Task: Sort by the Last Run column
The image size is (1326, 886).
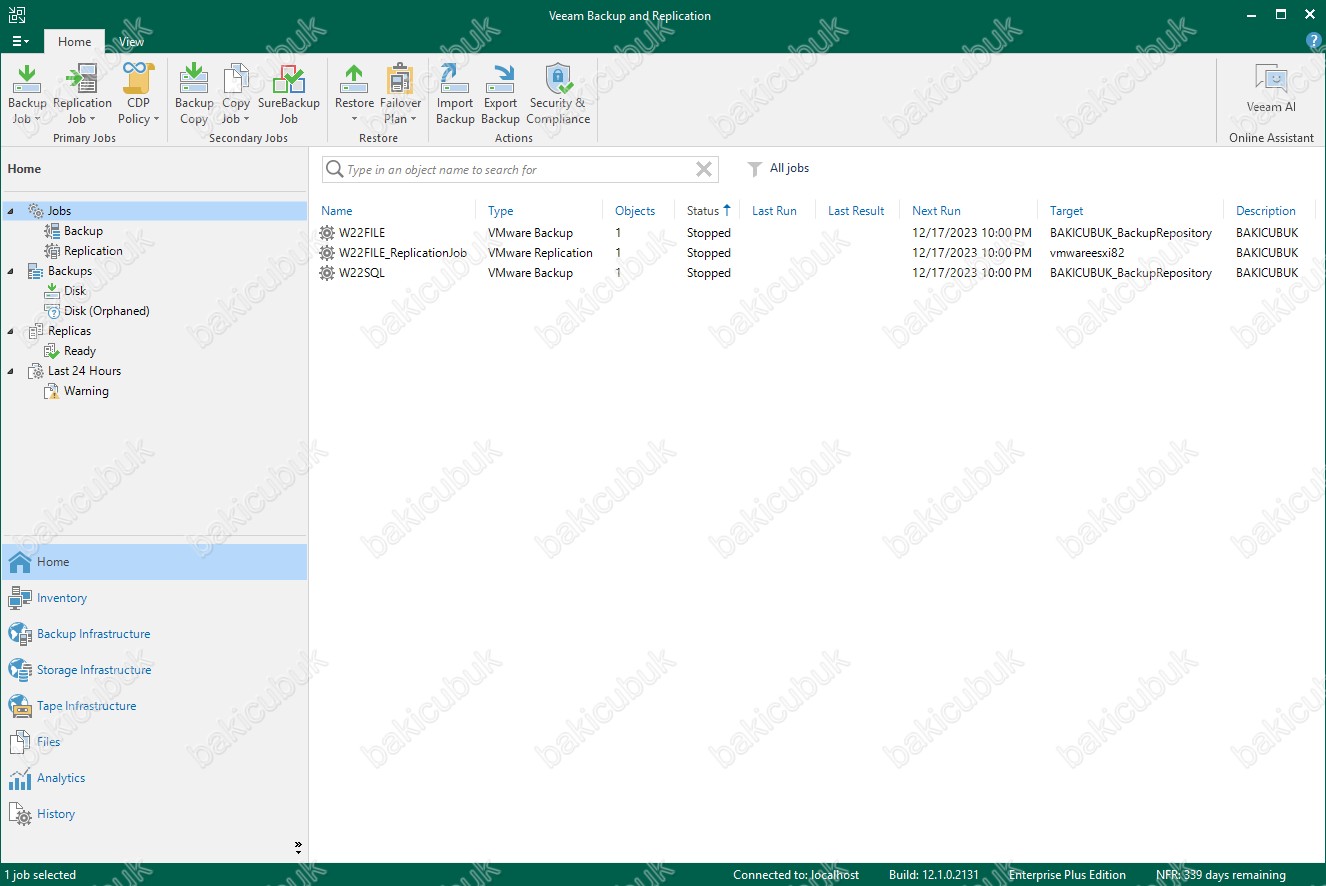Action: (x=775, y=211)
